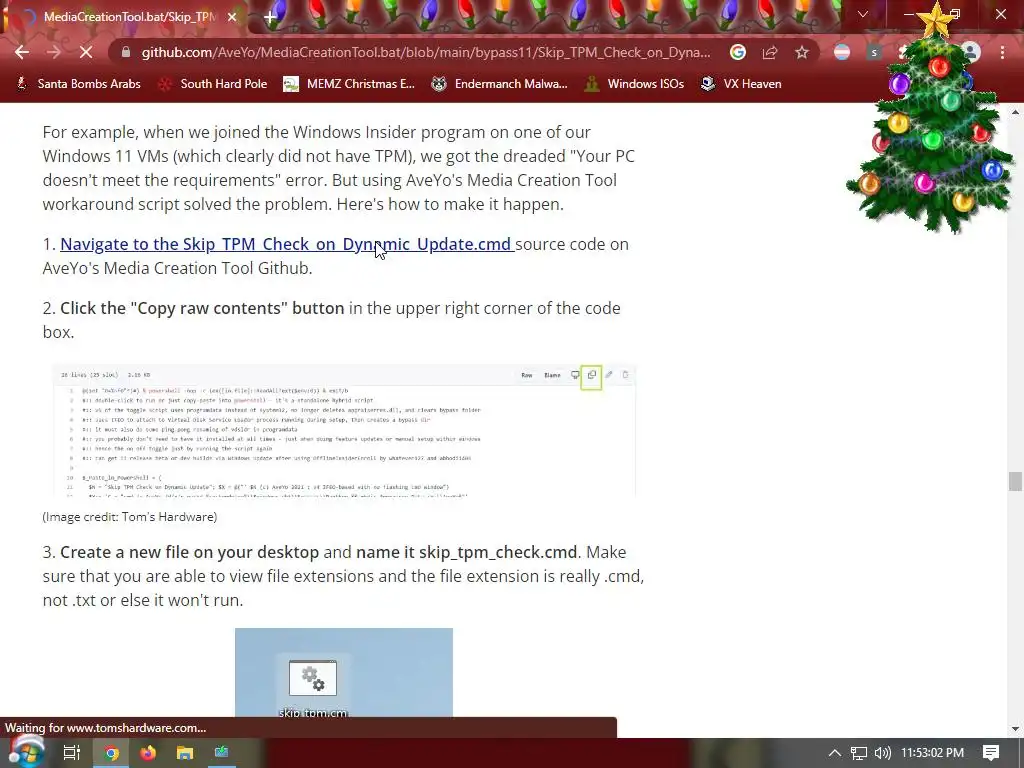Launch Firefox from the taskbar
Screen dimensions: 1024x768
pos(148,753)
